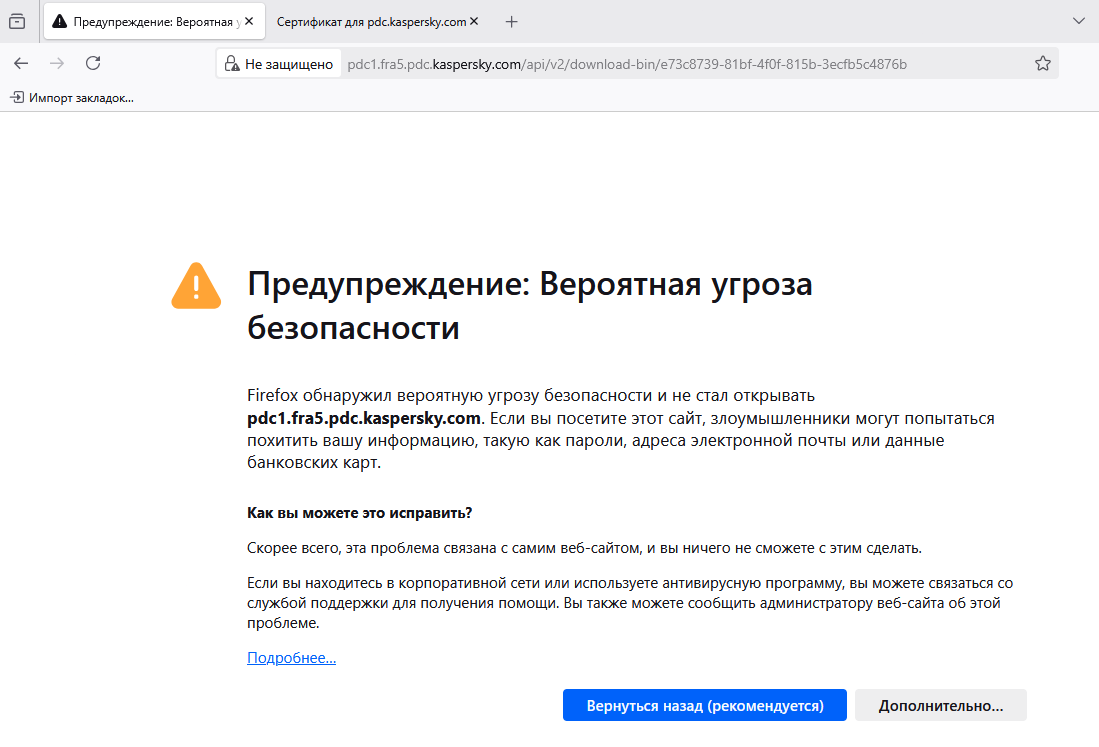Viewport: 1099px width, 747px height.
Task: Close the 'Сертификат для pdc.kaspersky.com' tab
Action: tap(474, 22)
